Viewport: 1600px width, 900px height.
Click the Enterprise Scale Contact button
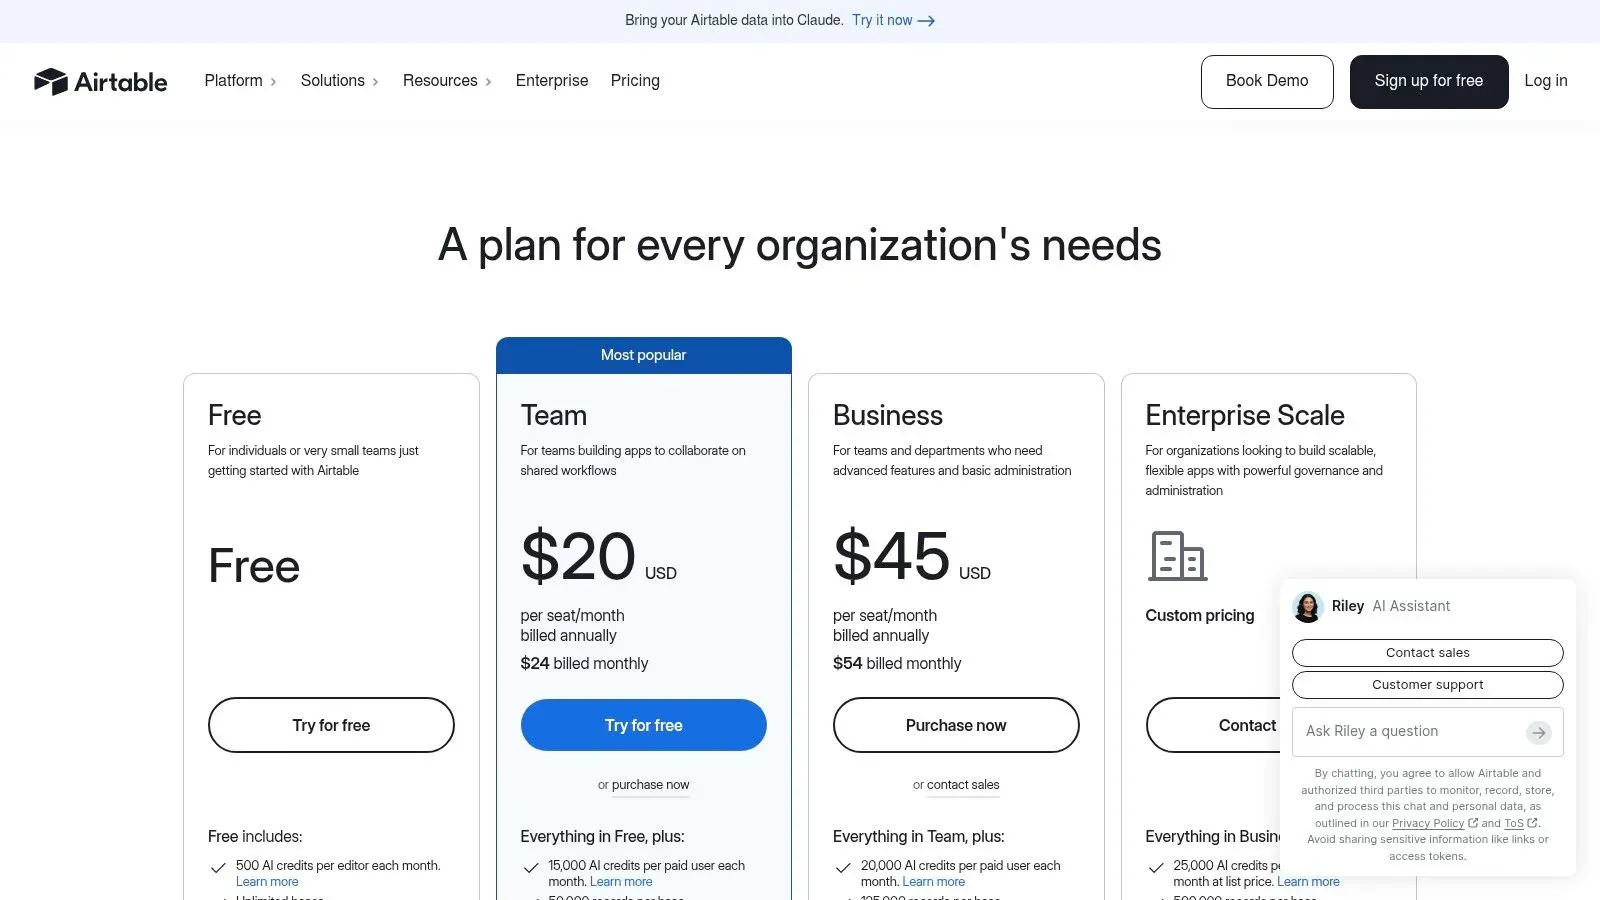1213,725
